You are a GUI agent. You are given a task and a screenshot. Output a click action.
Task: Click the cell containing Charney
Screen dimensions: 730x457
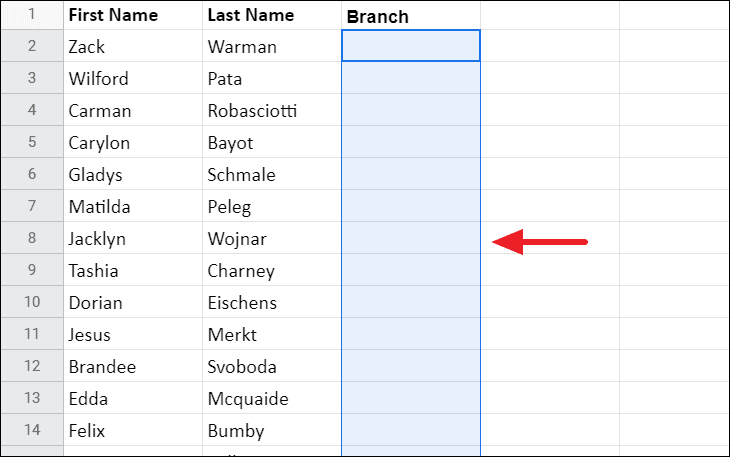[272, 270]
